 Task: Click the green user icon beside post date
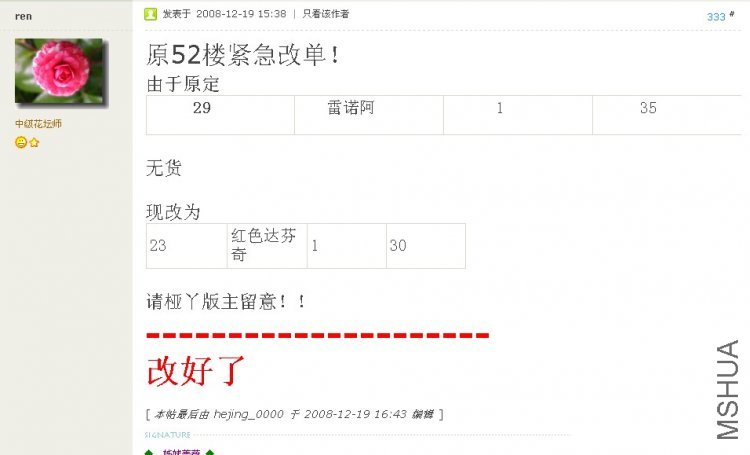tap(150, 14)
